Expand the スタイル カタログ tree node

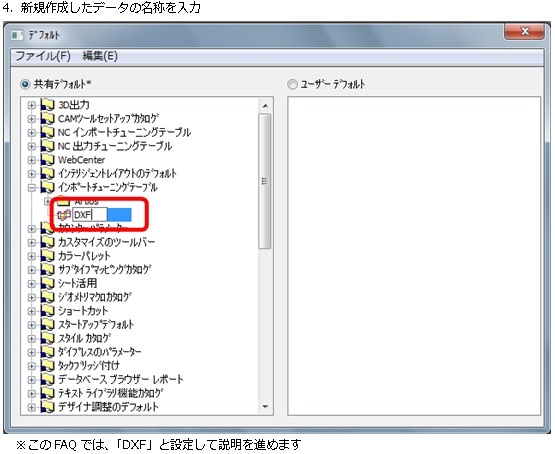tap(32, 338)
